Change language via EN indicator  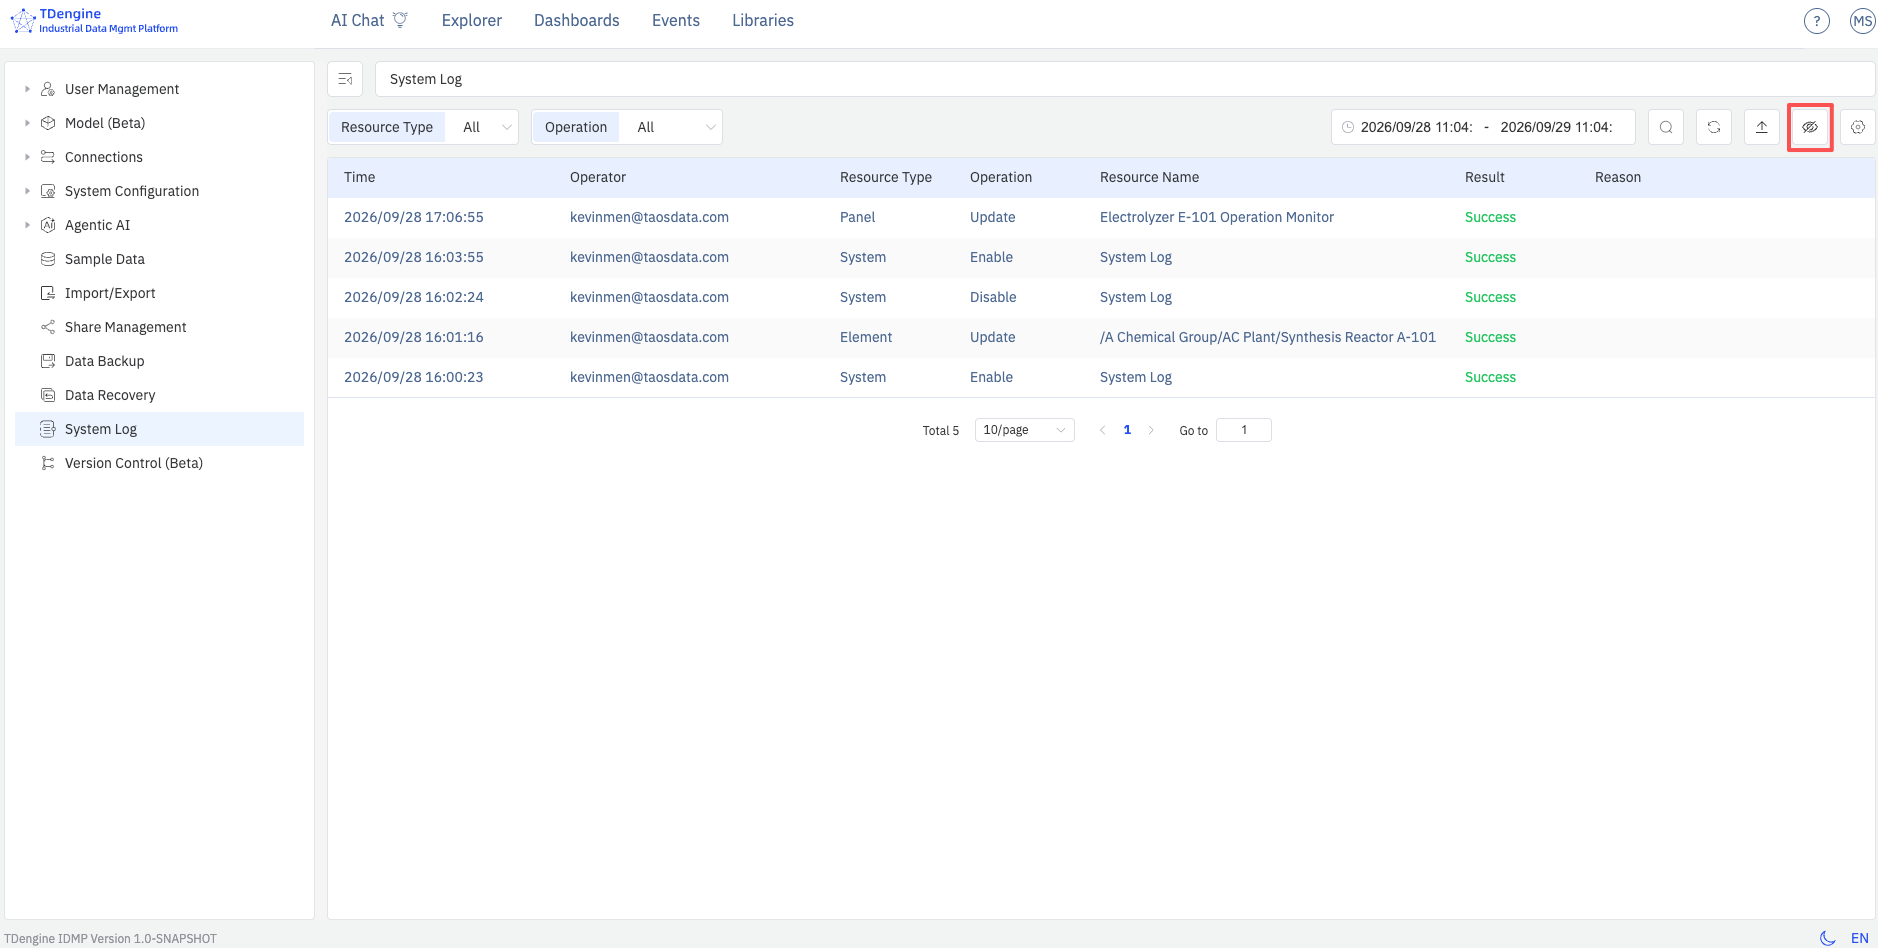[x=1860, y=938]
